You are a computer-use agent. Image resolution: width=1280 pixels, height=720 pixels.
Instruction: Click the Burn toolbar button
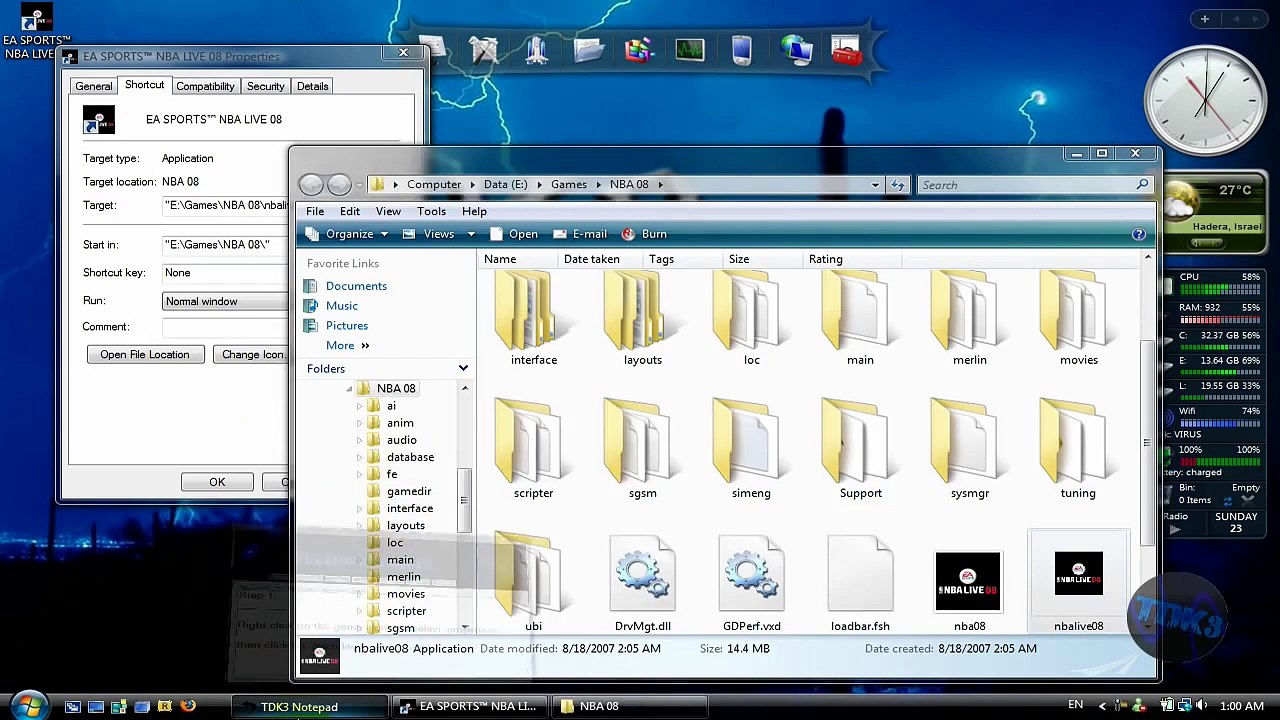point(644,234)
